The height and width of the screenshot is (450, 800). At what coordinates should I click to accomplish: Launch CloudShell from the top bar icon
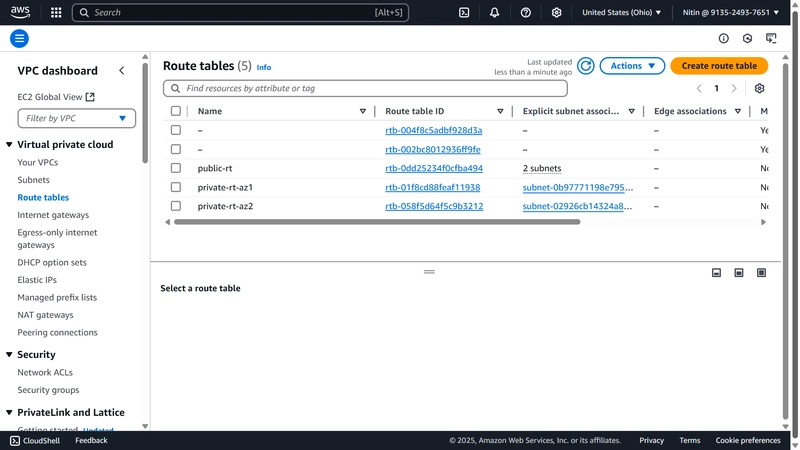click(464, 13)
